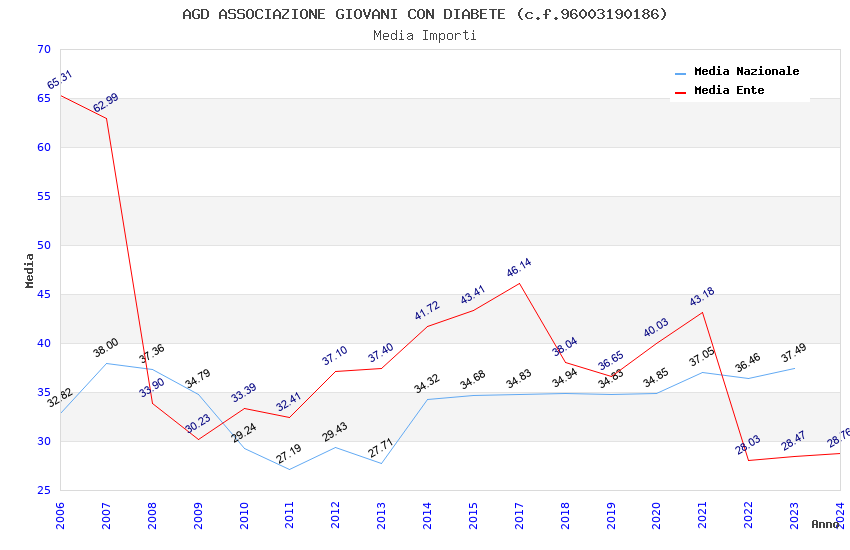The width and height of the screenshot is (850, 550).
Task: Click the 2023 x-axis year label
Action: pos(794,515)
